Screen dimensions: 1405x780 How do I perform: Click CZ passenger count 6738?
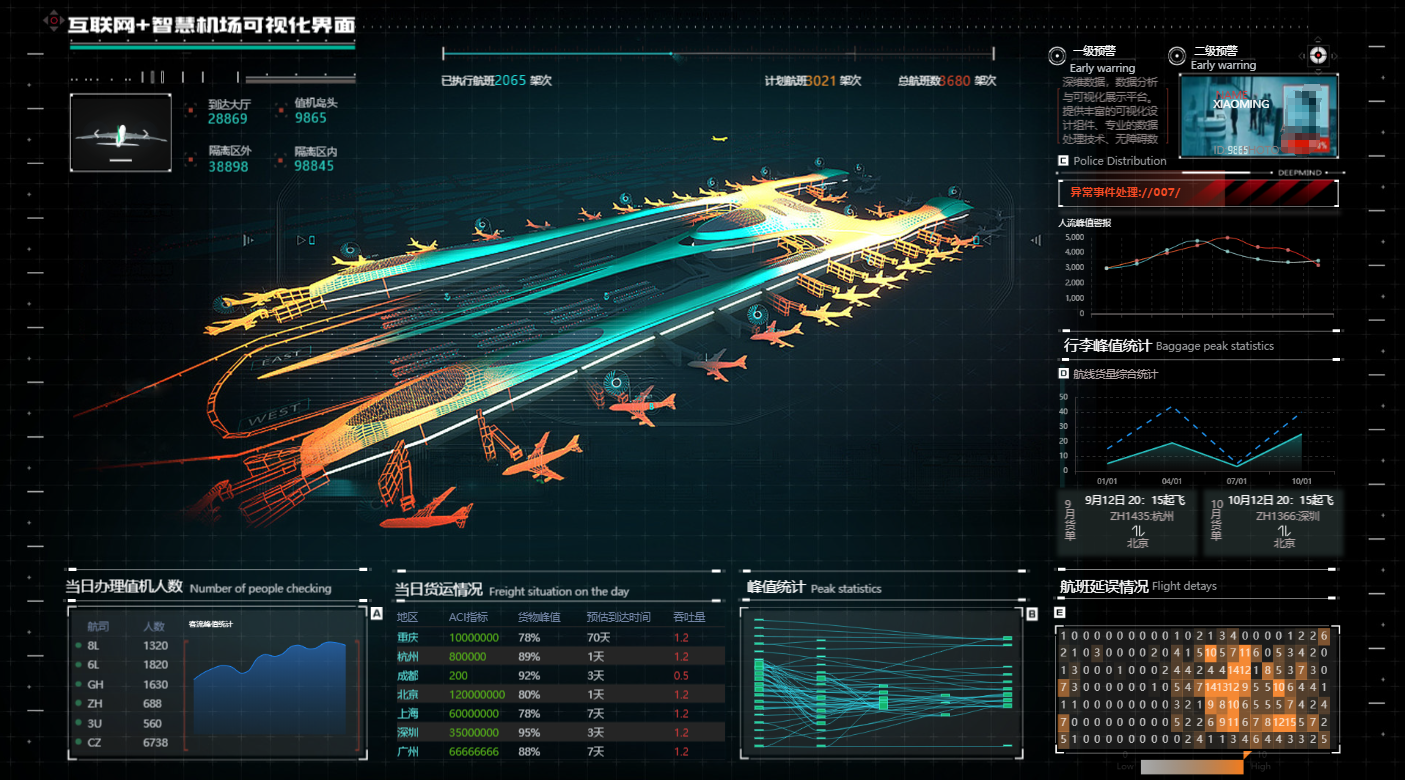click(156, 743)
